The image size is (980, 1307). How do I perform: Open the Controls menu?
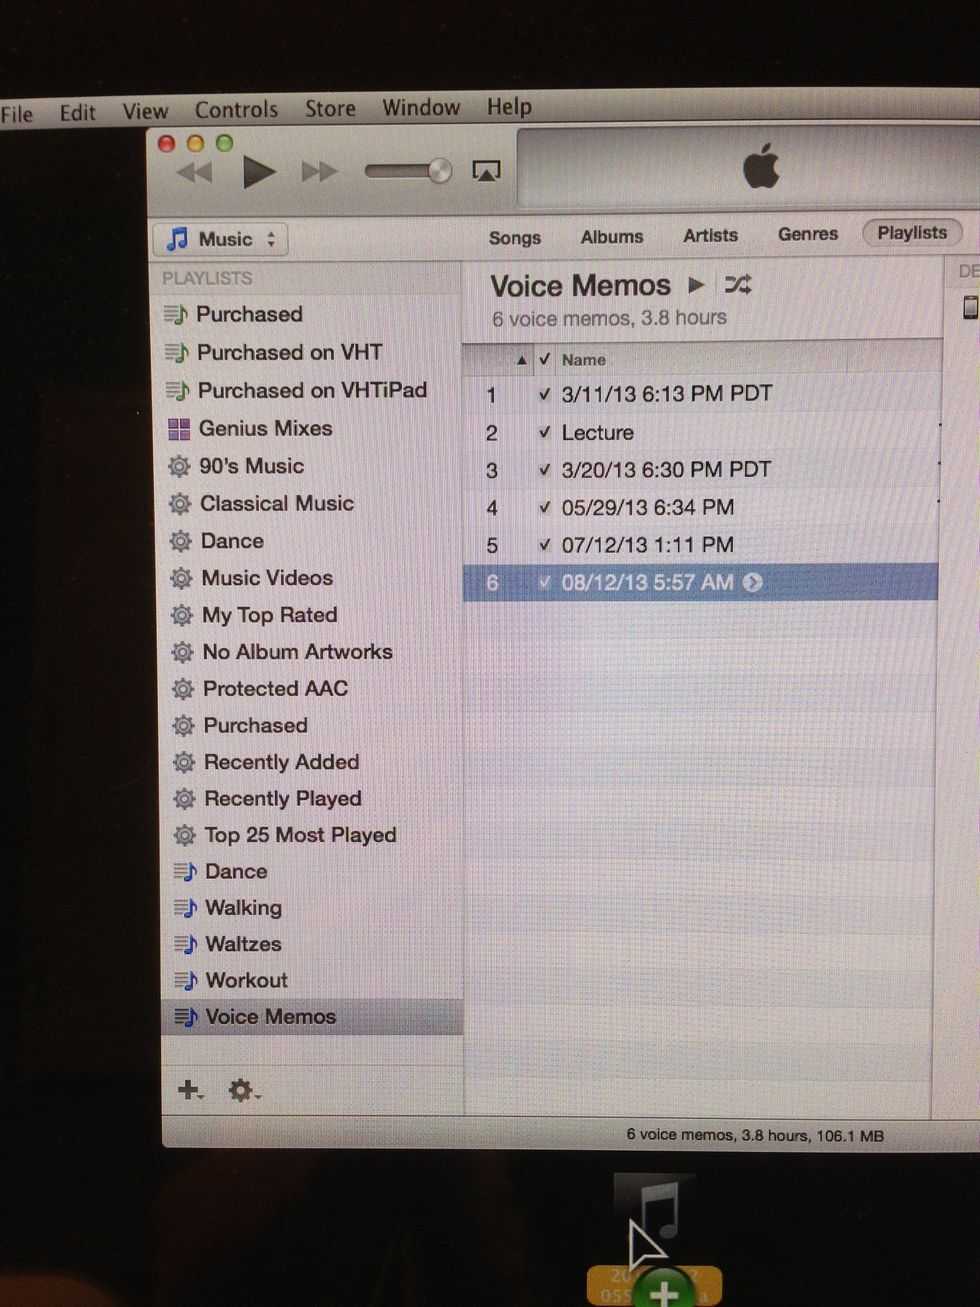coord(236,110)
